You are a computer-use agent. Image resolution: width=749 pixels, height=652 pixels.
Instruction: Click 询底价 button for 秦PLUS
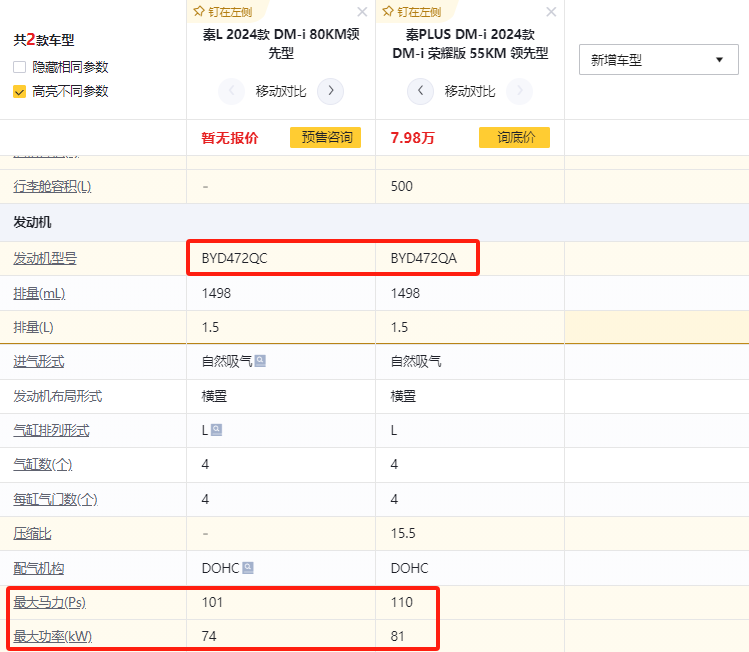[x=514, y=138]
